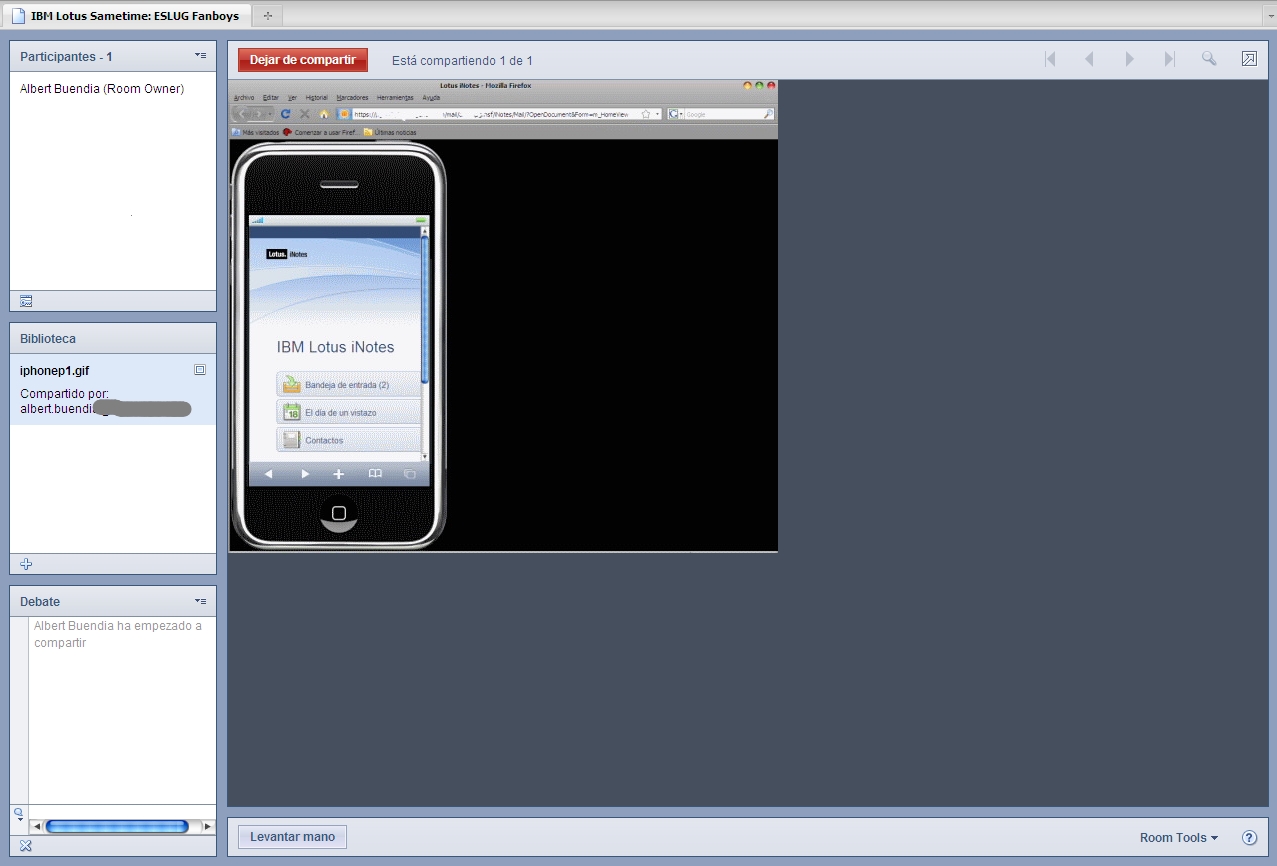Click iPhone browser forward arrow
1277x866 pixels.
pyautogui.click(x=305, y=474)
